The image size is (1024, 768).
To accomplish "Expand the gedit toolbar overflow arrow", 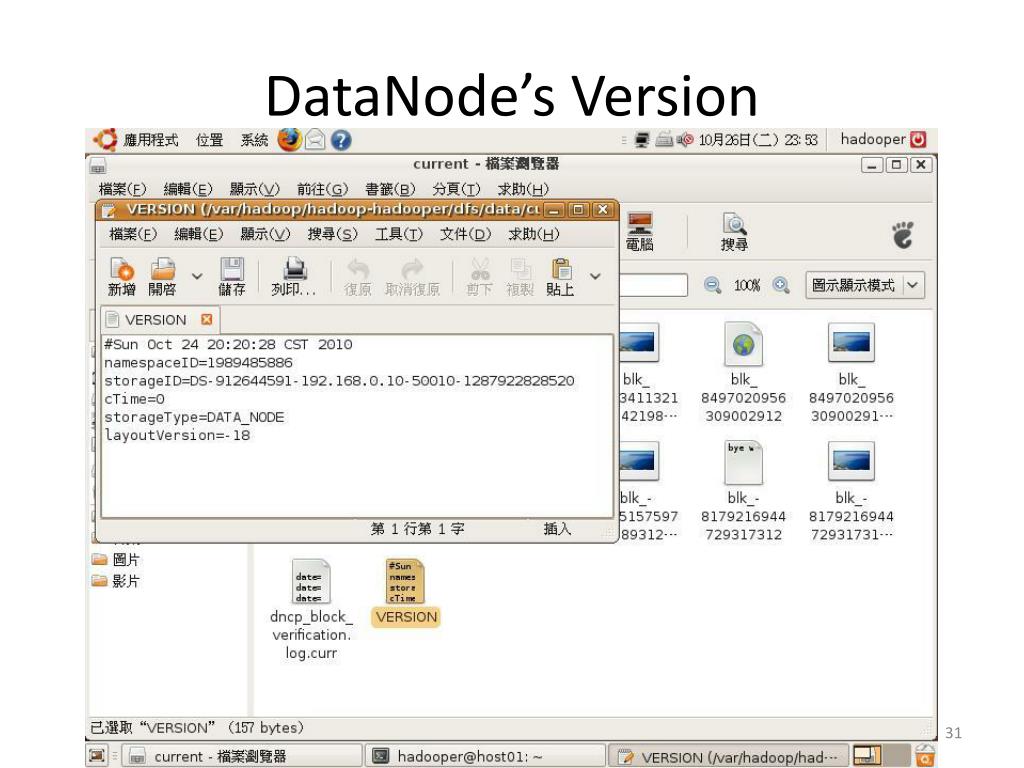I will pyautogui.click(x=595, y=276).
